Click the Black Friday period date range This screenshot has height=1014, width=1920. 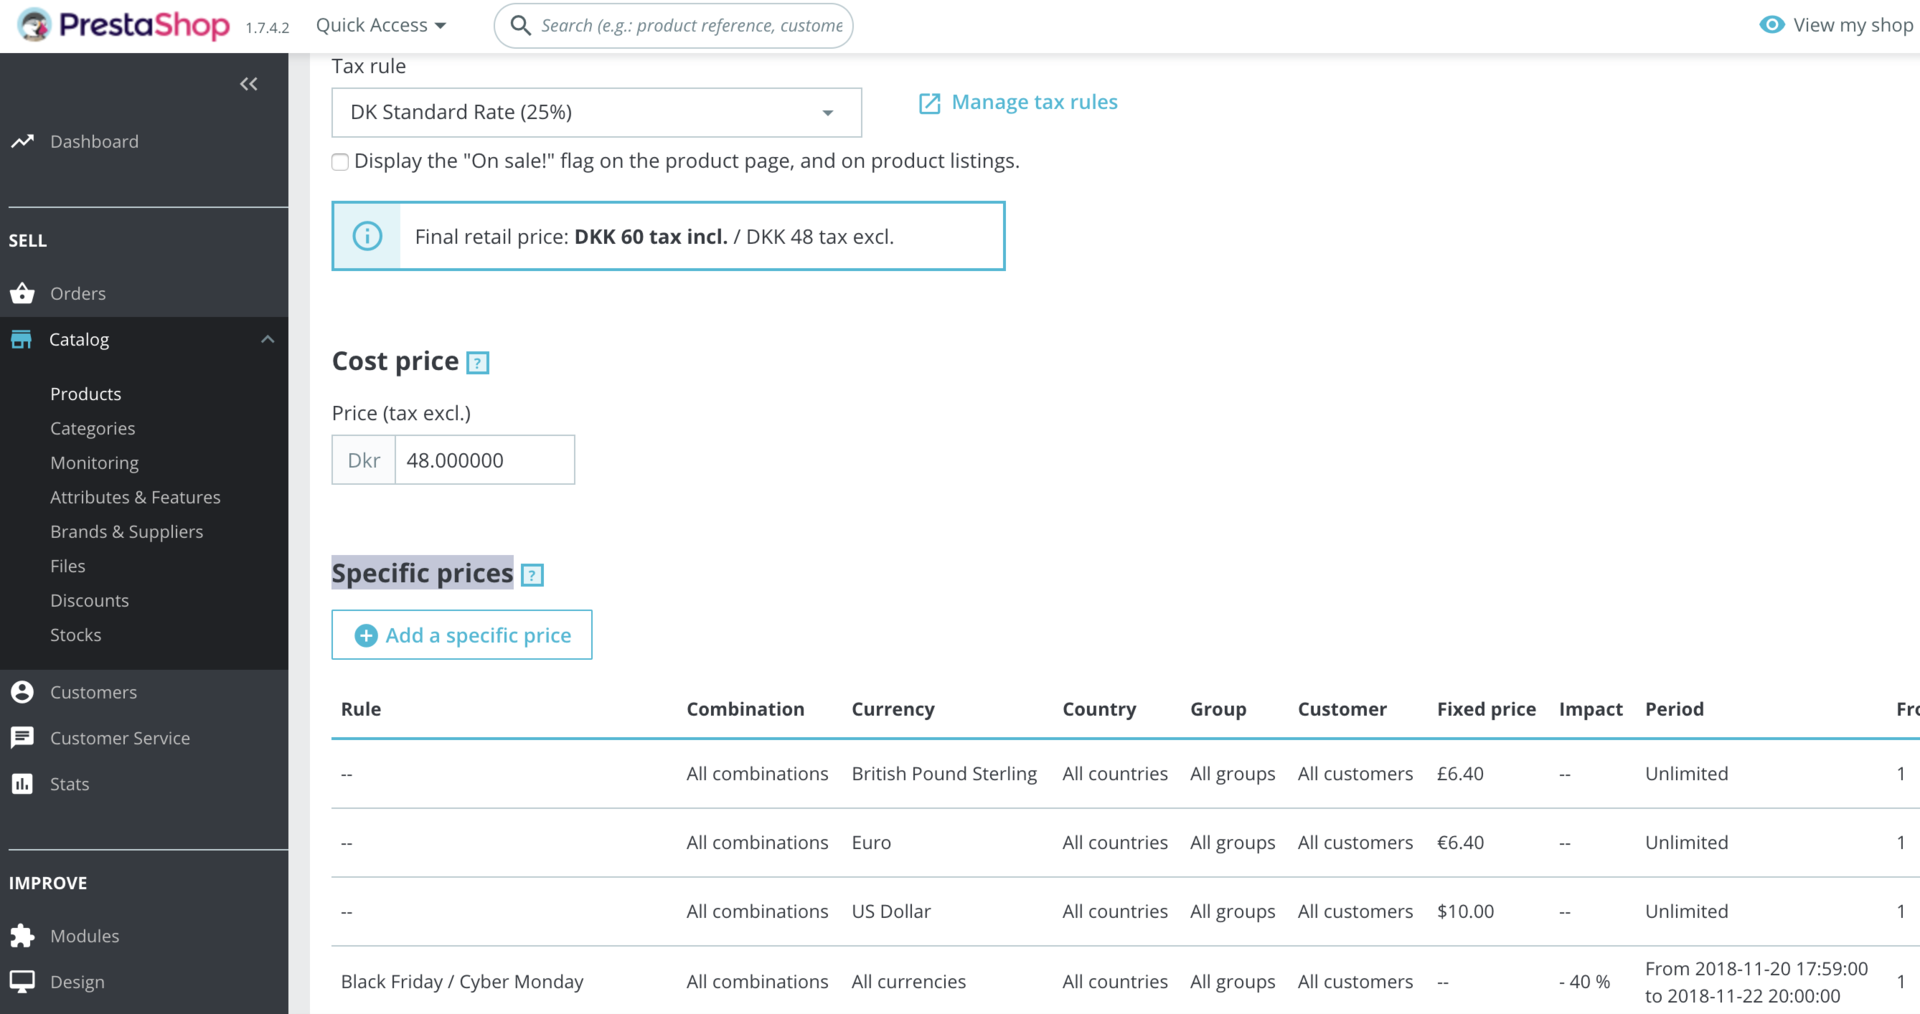tap(1757, 982)
